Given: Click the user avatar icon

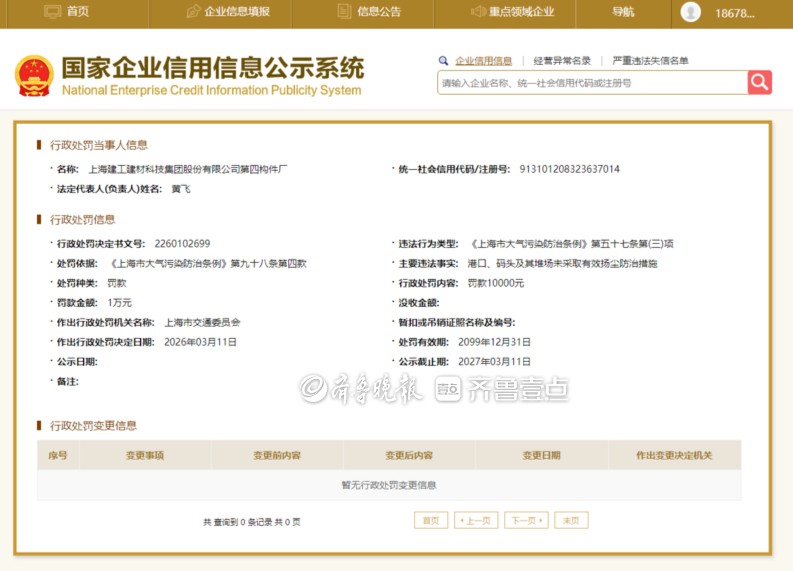Looking at the screenshot, I should [691, 12].
